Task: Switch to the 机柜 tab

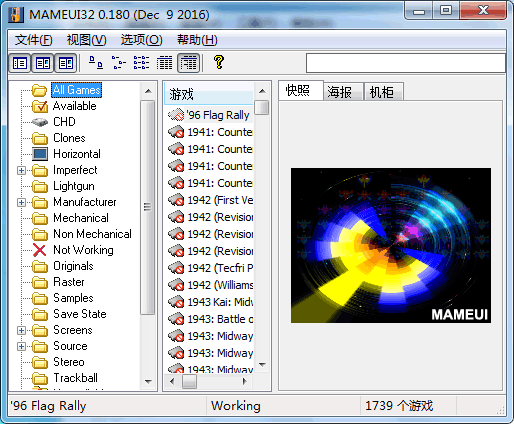Action: pyautogui.click(x=384, y=92)
